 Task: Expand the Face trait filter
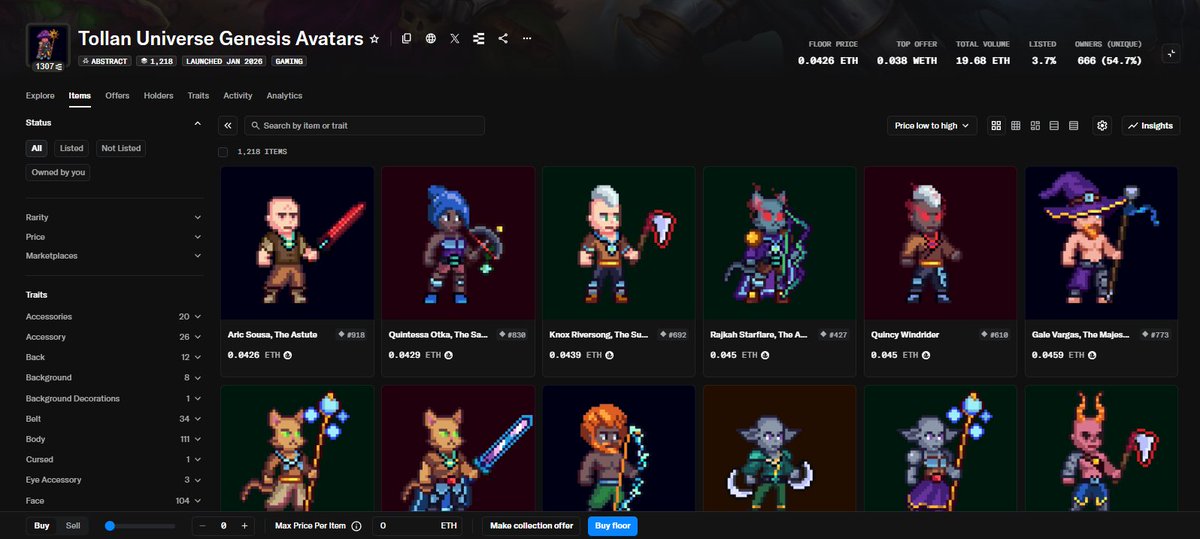pyautogui.click(x=114, y=501)
